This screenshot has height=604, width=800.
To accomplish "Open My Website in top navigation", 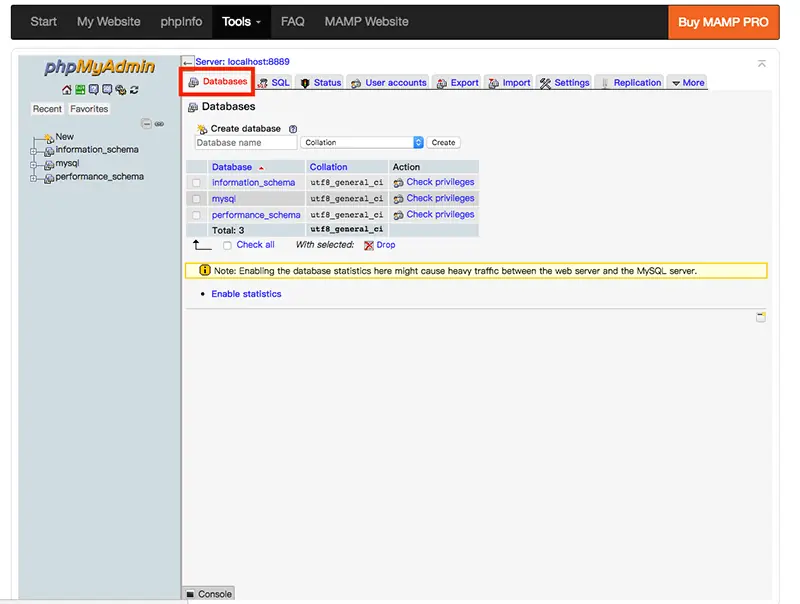I will (x=109, y=22).
